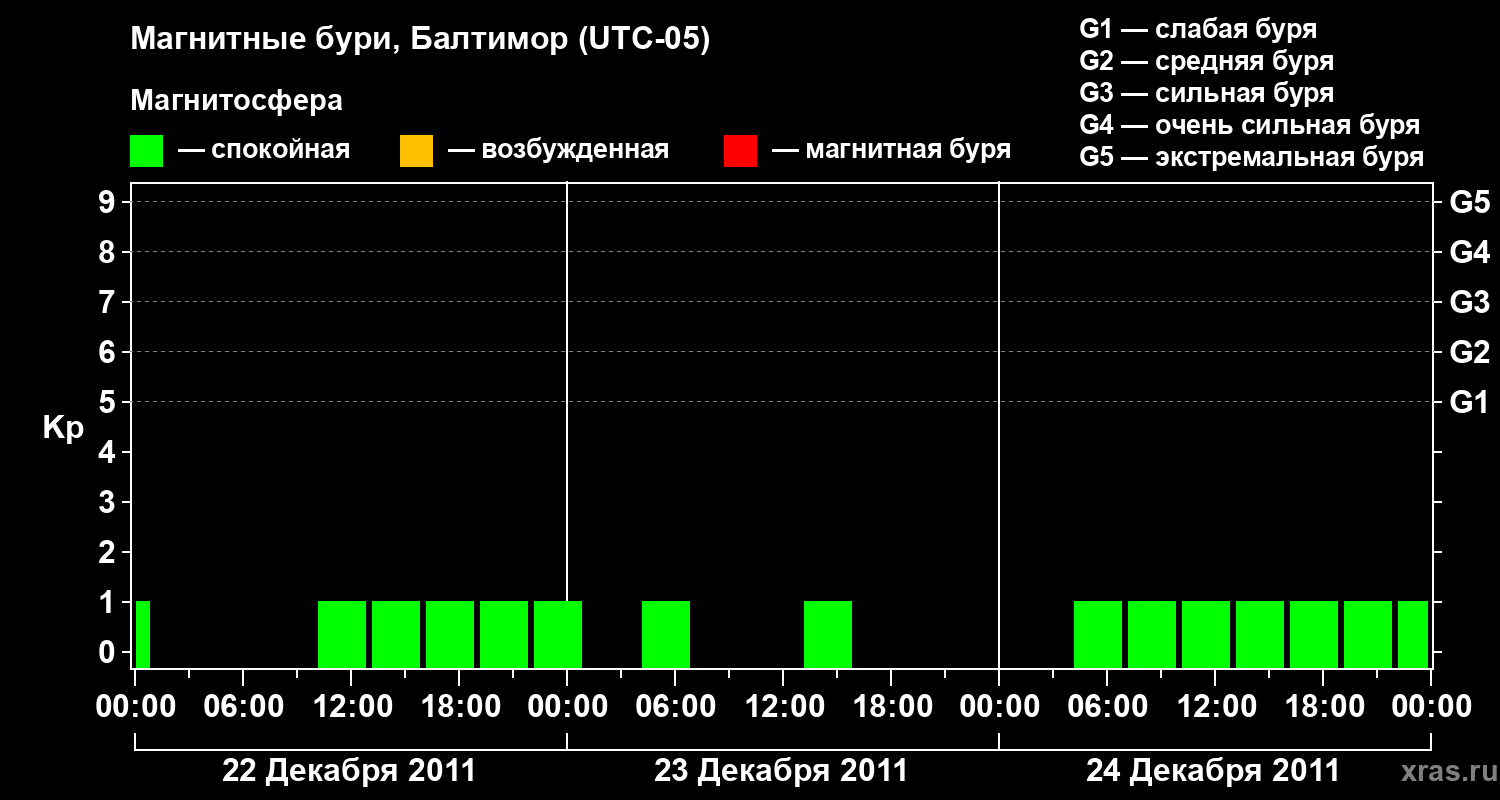The width and height of the screenshot is (1500, 800).
Task: Click the '06:00' time label under 24 December
Action: click(1107, 707)
